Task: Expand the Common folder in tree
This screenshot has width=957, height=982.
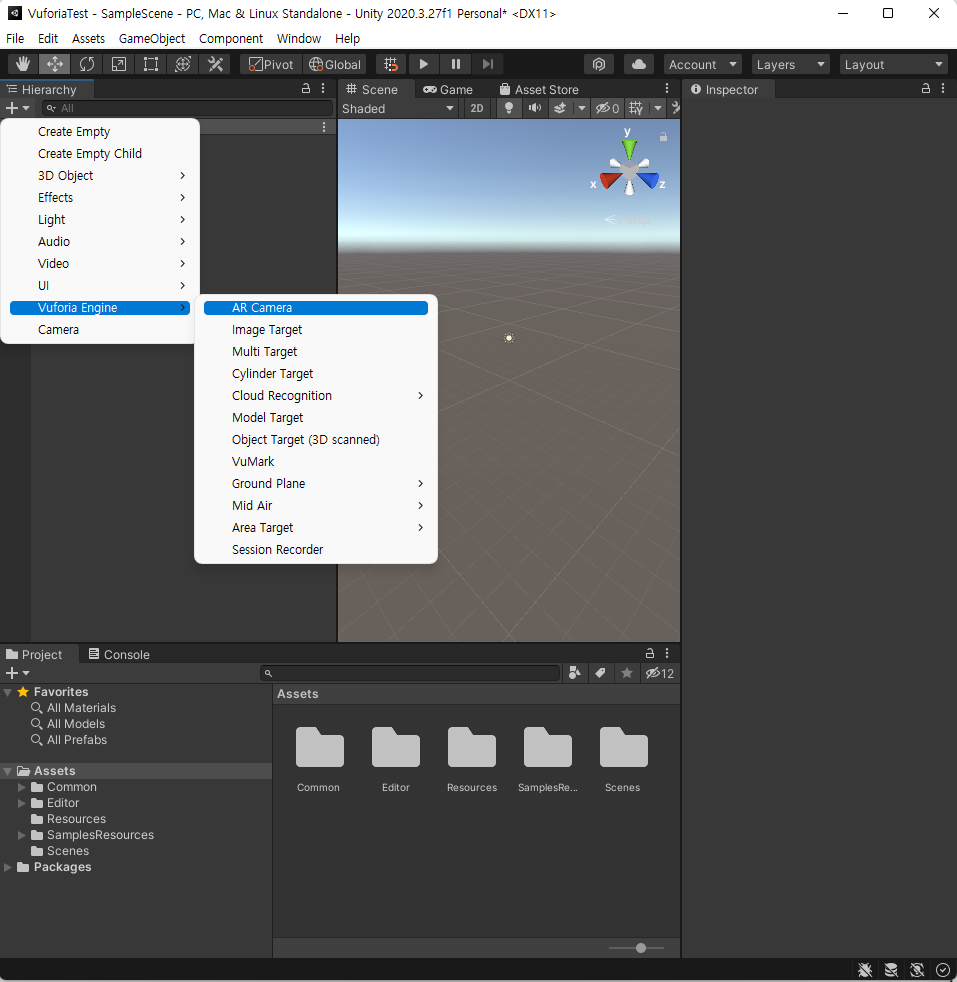Action: (21, 787)
